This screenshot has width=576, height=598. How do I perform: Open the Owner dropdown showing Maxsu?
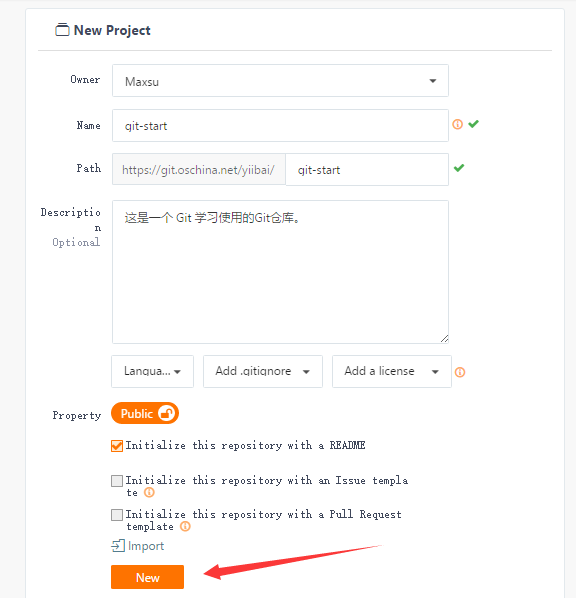(x=280, y=80)
